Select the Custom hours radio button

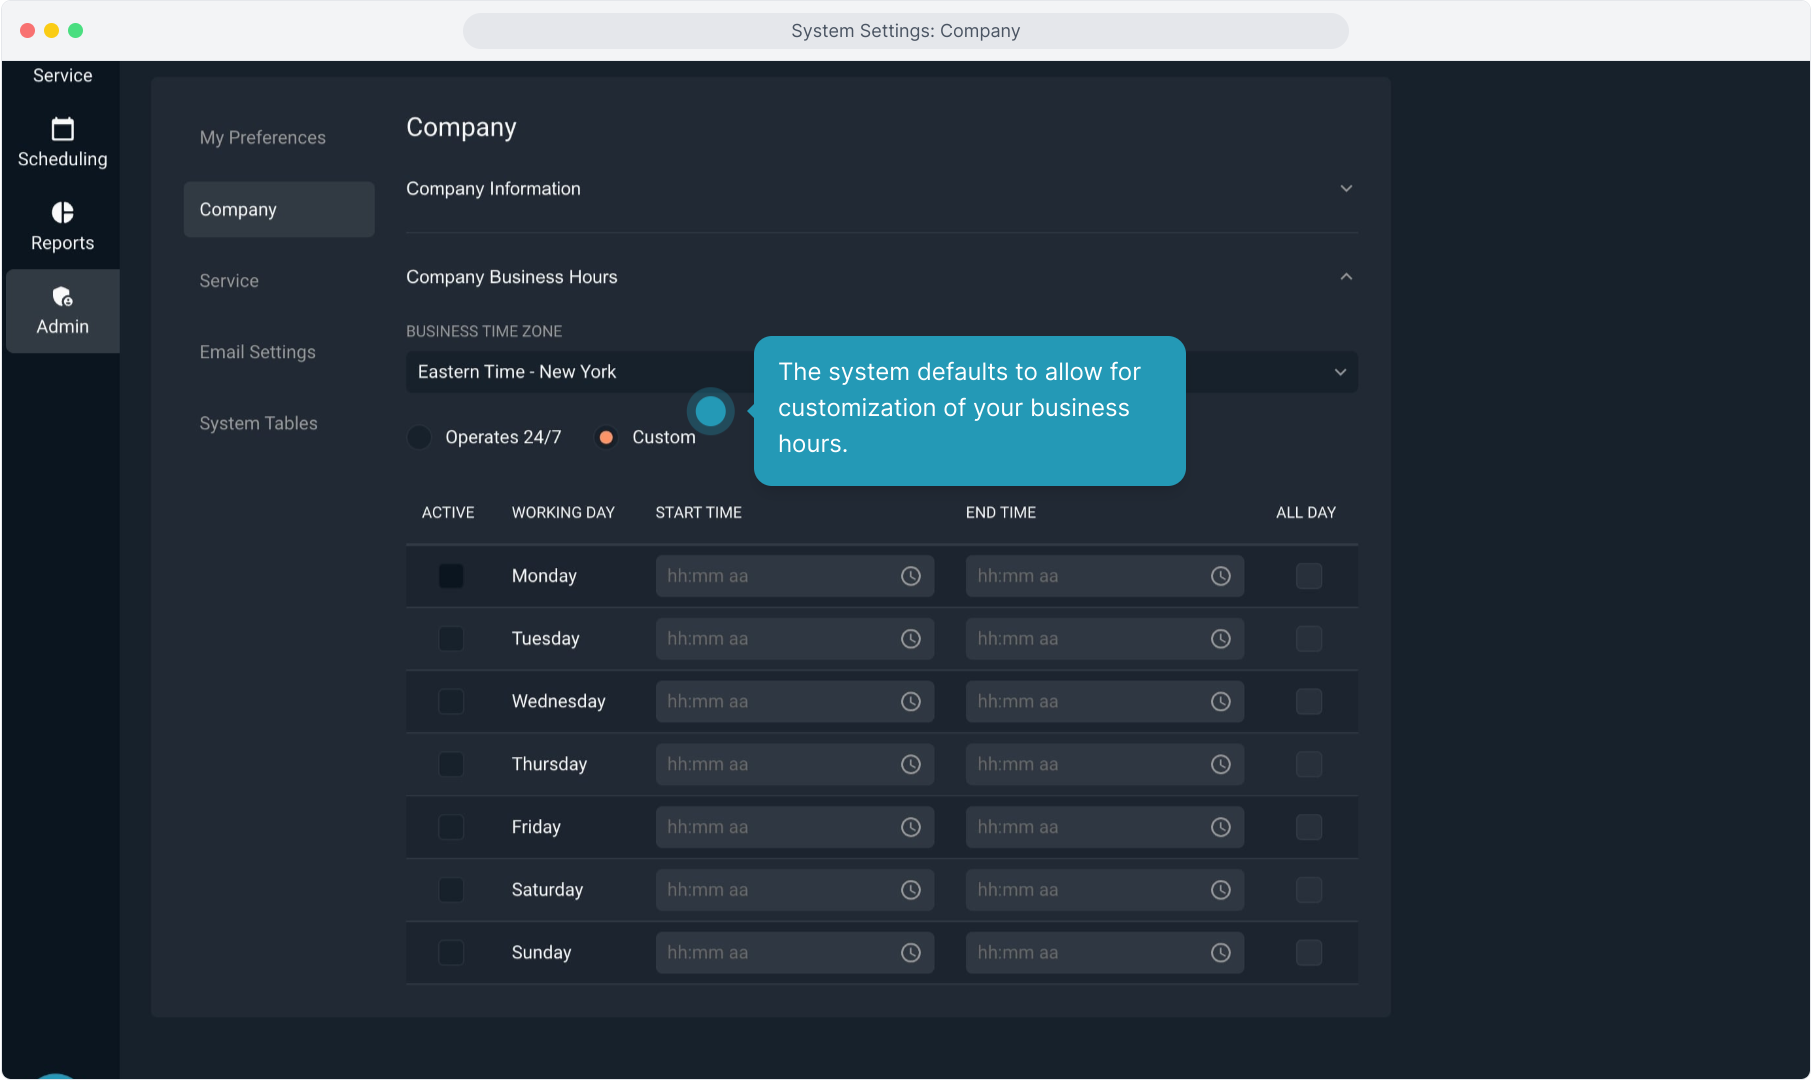coord(606,438)
